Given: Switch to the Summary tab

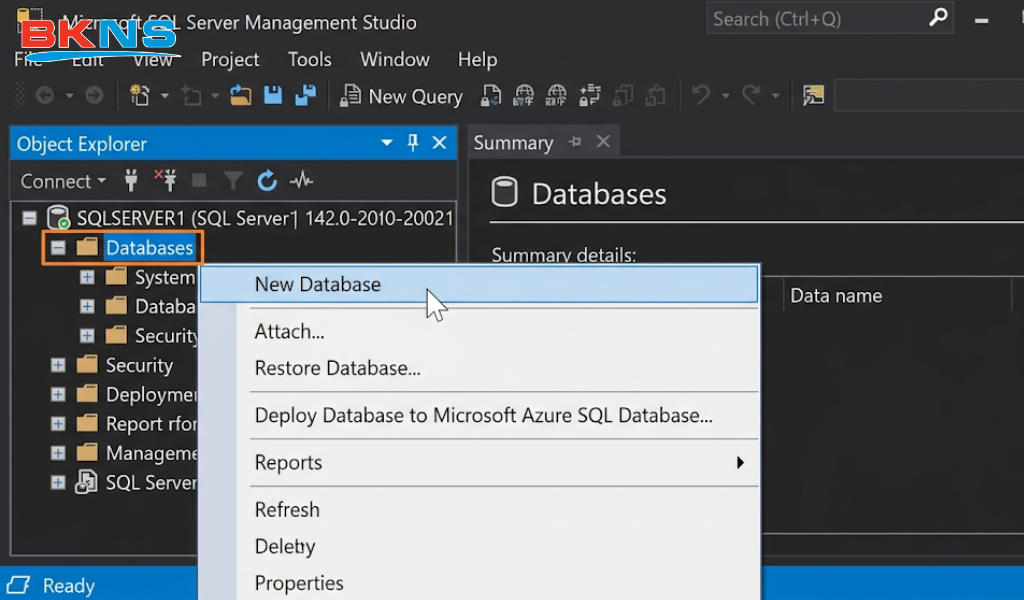Looking at the screenshot, I should click(513, 142).
